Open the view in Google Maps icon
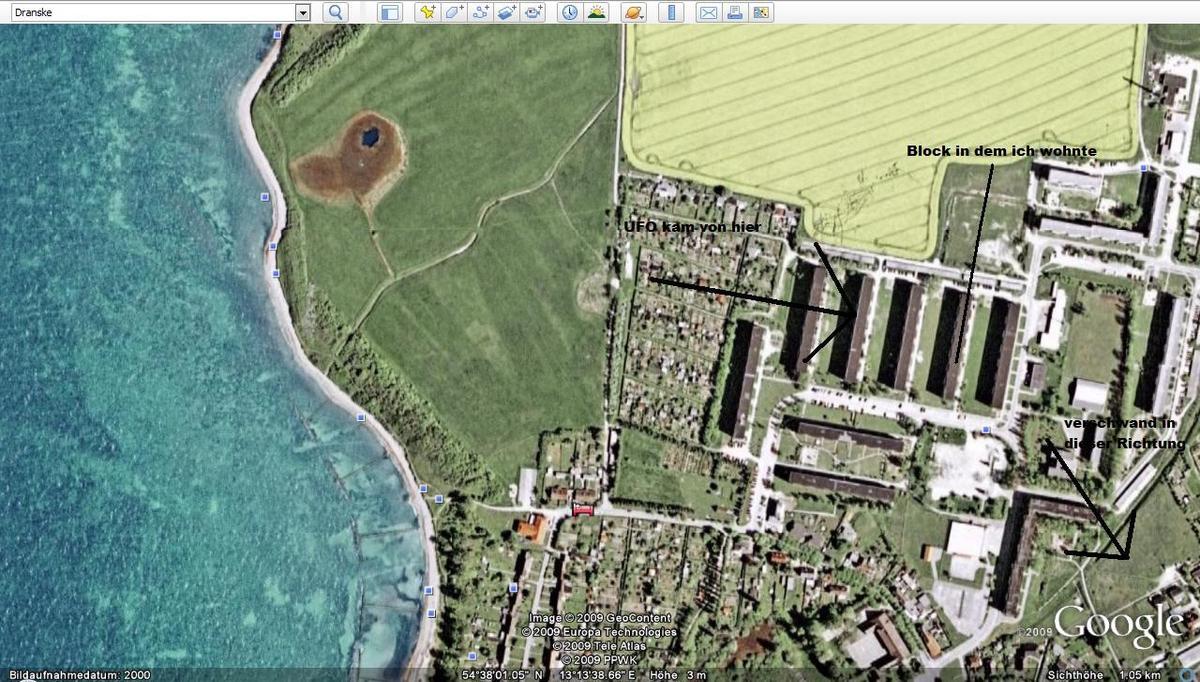The width and height of the screenshot is (1200, 682). point(761,12)
